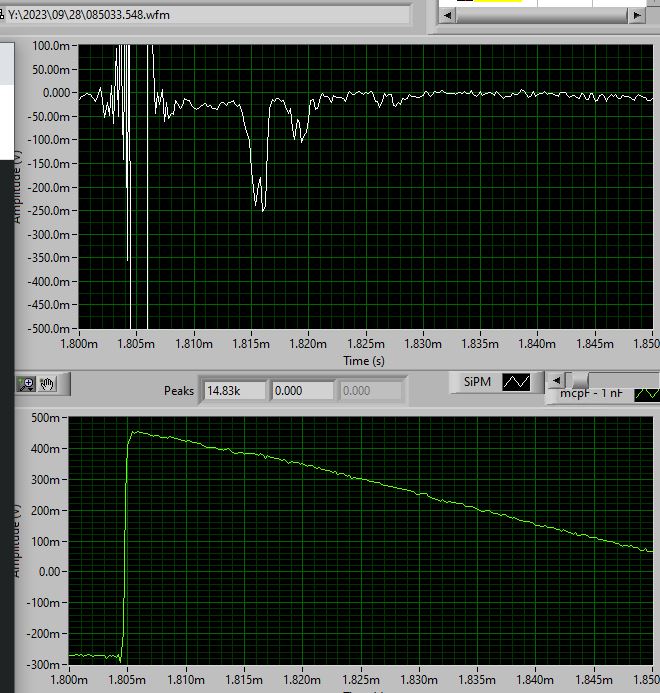Viewport: 660px width, 693px height.
Task: Click the Amplitude (V) label of upper graph
Action: coord(17,187)
